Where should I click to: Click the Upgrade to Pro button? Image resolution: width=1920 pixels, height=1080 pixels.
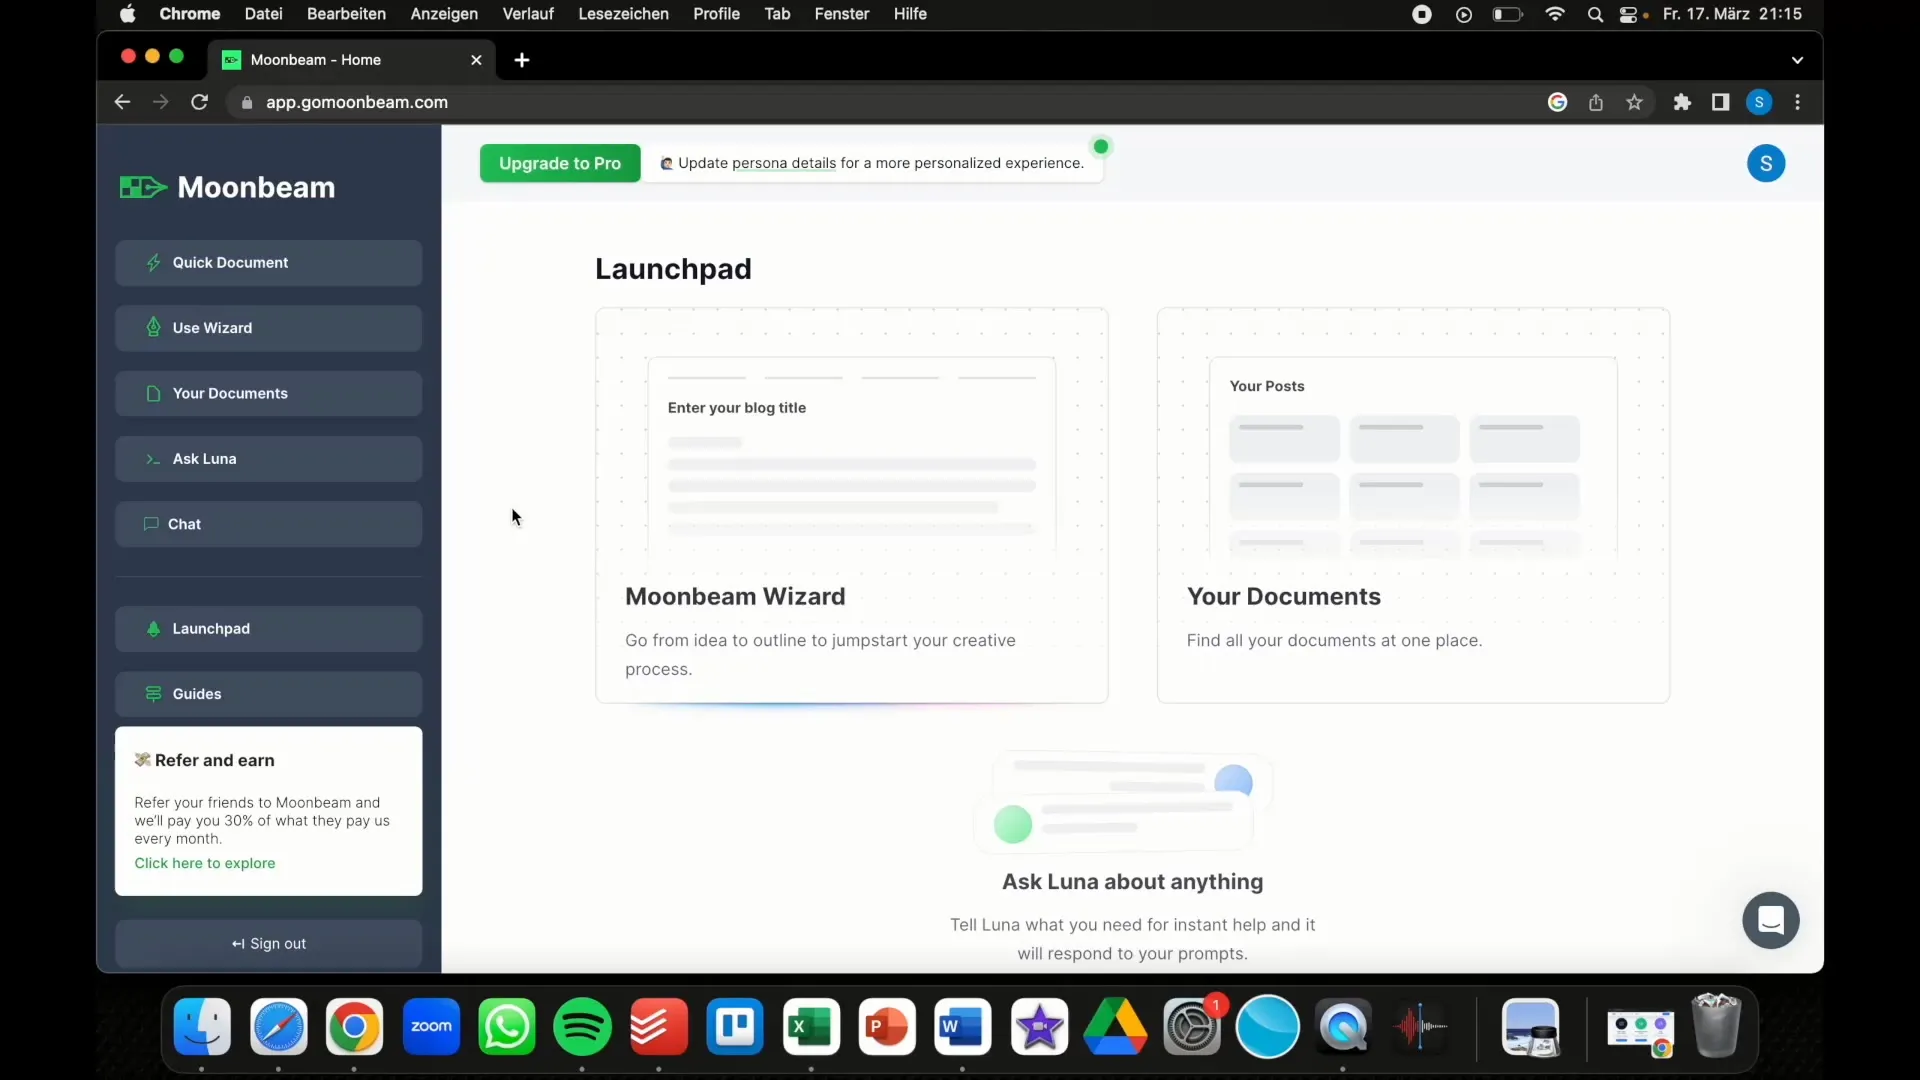tap(558, 162)
